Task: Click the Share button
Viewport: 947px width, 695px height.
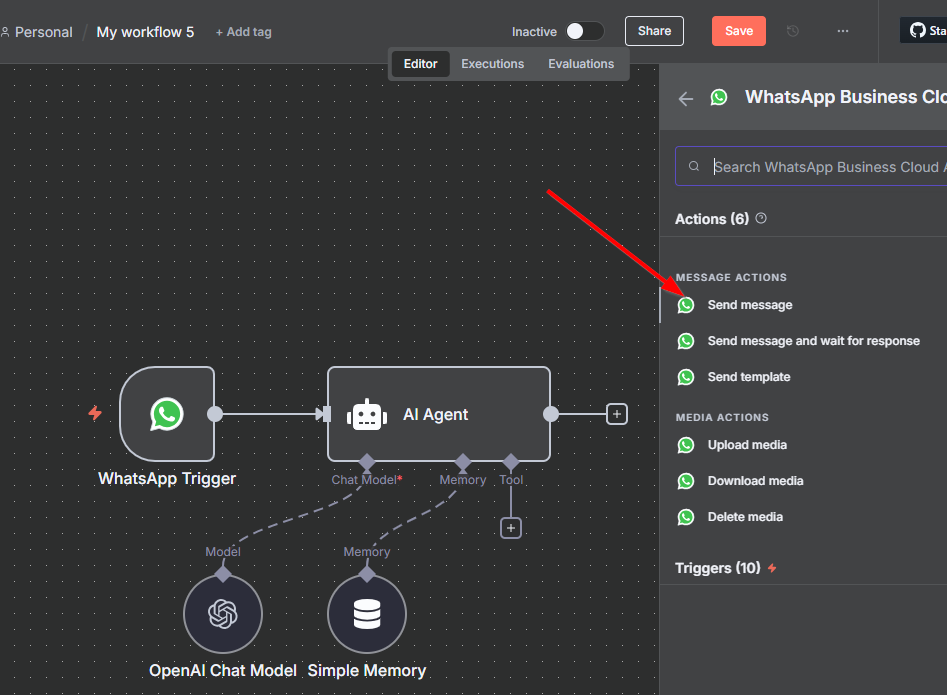Action: point(654,31)
